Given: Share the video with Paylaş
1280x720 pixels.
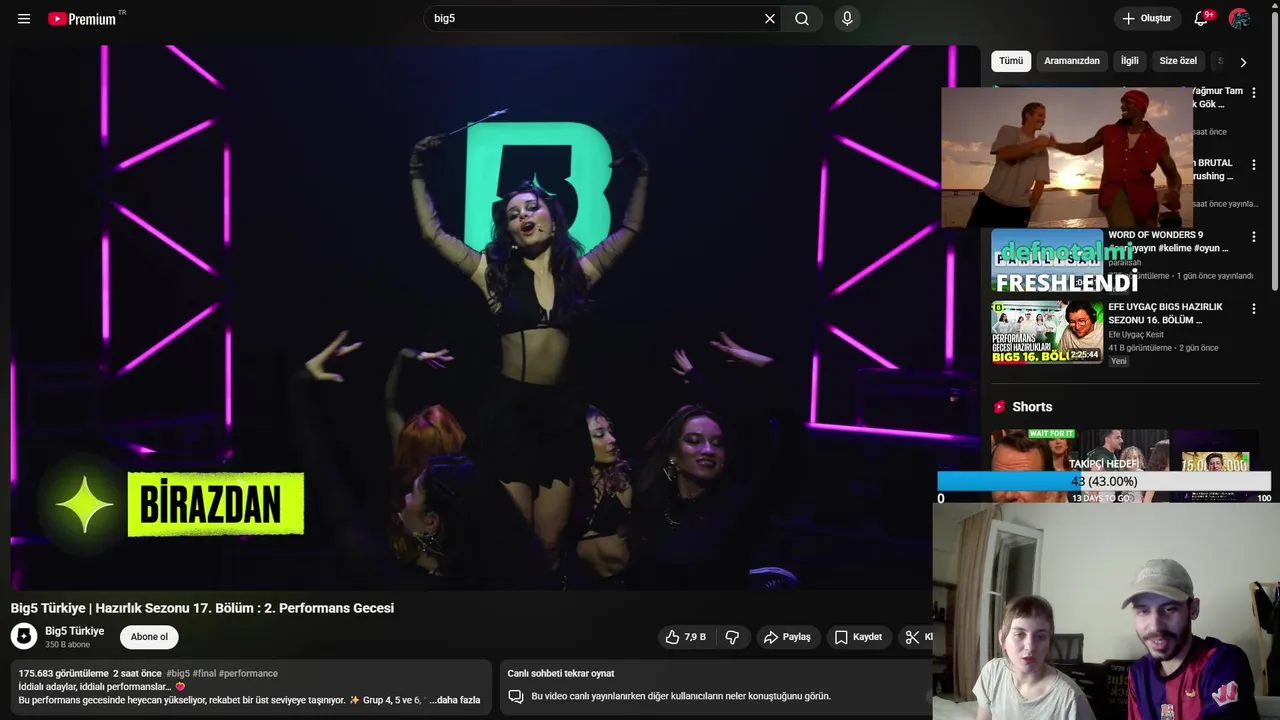Looking at the screenshot, I should [787, 637].
